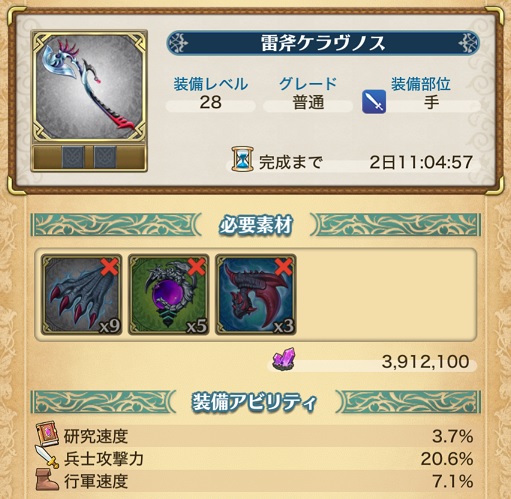Select the blue claw material x9

click(x=82, y=294)
